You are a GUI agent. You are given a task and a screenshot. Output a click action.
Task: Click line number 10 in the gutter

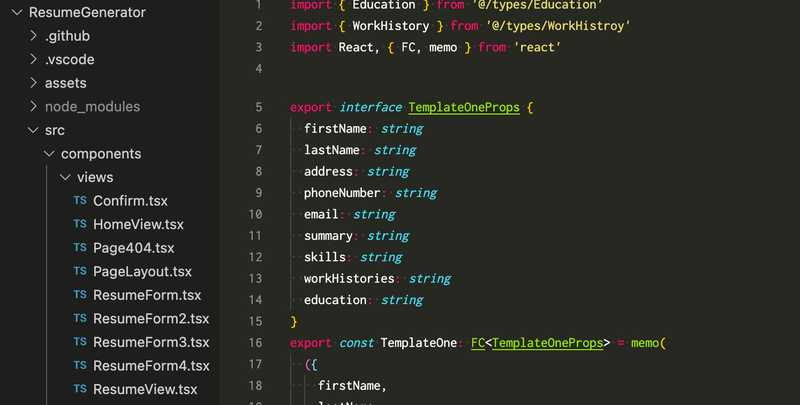[x=255, y=214]
